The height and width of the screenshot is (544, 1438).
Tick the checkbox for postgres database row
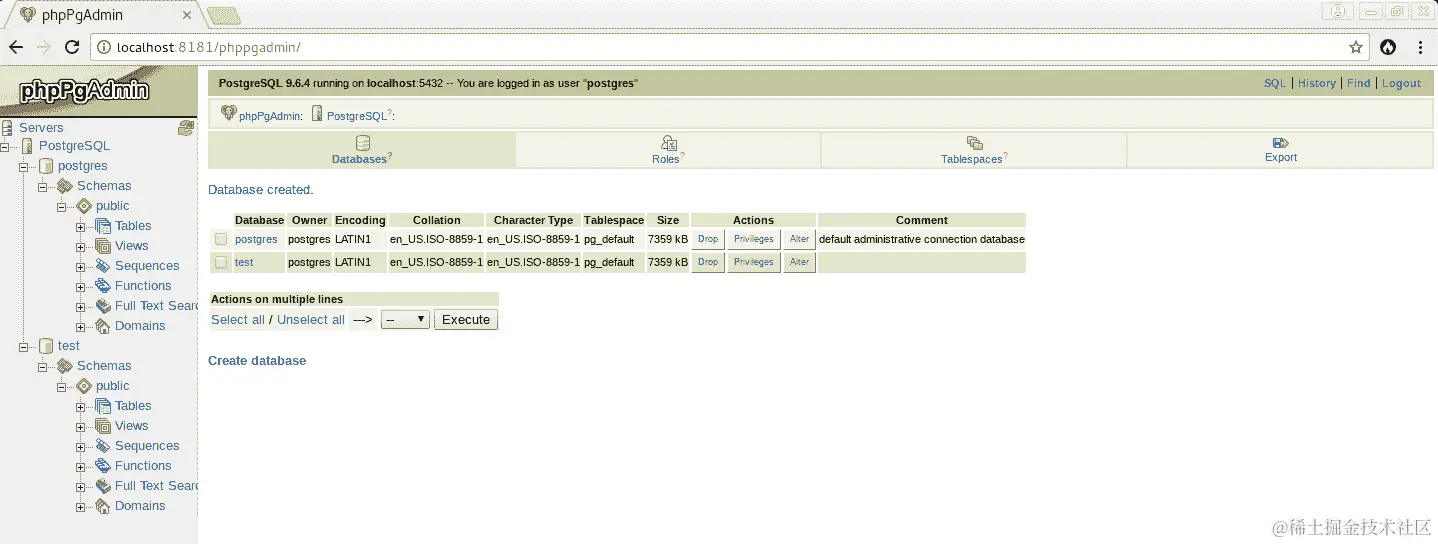pos(221,239)
